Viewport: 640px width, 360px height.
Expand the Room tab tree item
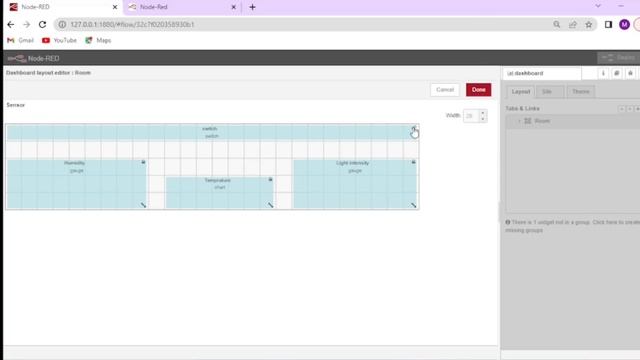[519, 121]
